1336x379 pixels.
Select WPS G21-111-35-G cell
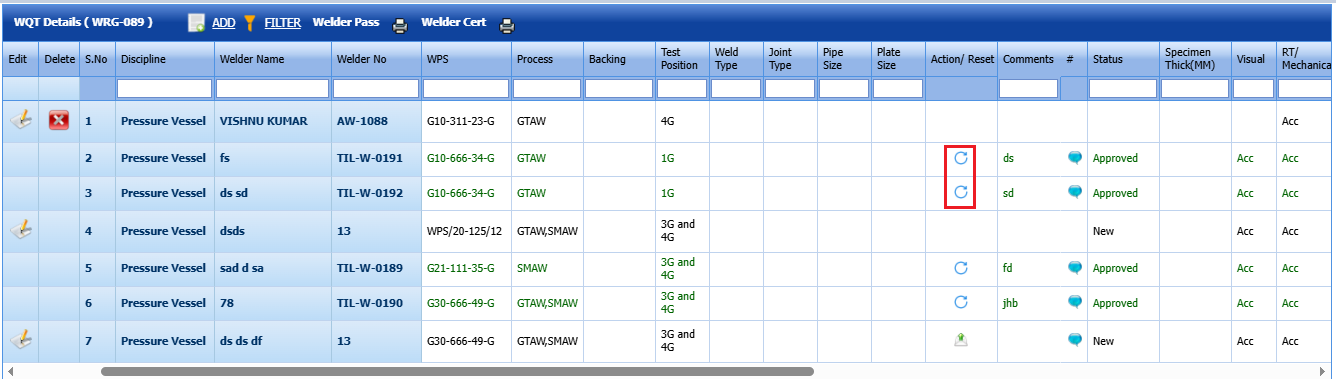click(460, 268)
